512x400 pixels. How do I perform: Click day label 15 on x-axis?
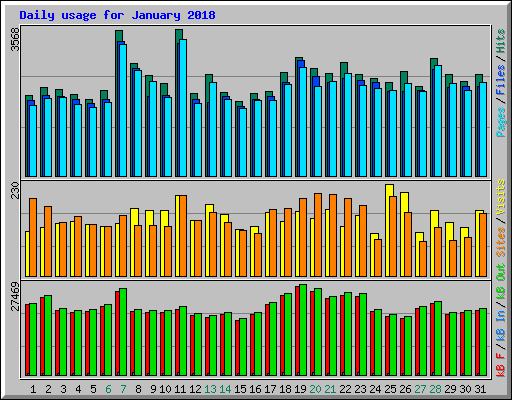(x=240, y=389)
